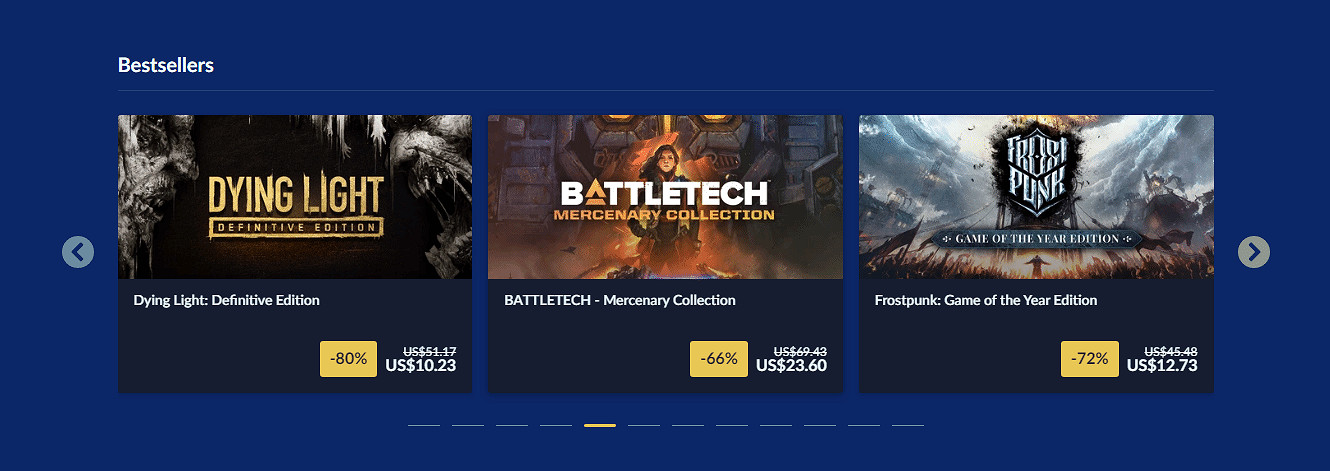The height and width of the screenshot is (471, 1330).
Task: Open the Dying Light cover image
Action: pos(295,197)
